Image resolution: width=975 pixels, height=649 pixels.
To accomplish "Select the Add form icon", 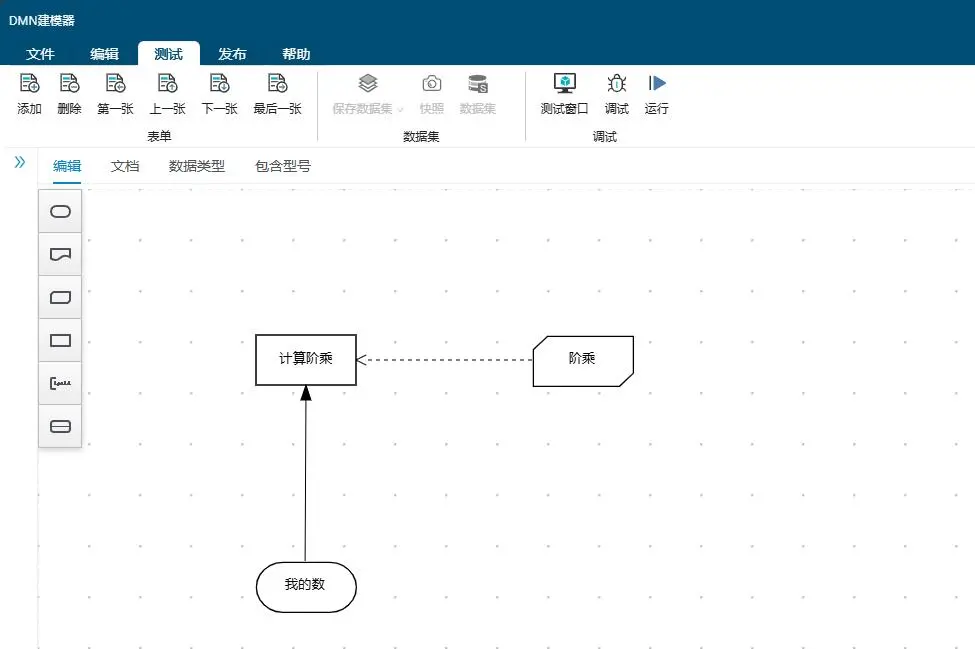I will pyautogui.click(x=28, y=93).
